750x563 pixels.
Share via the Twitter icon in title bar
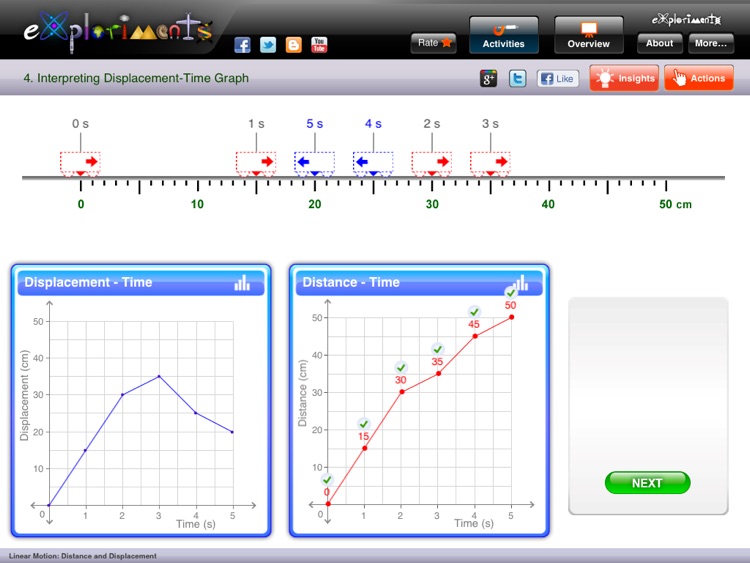pos(518,78)
